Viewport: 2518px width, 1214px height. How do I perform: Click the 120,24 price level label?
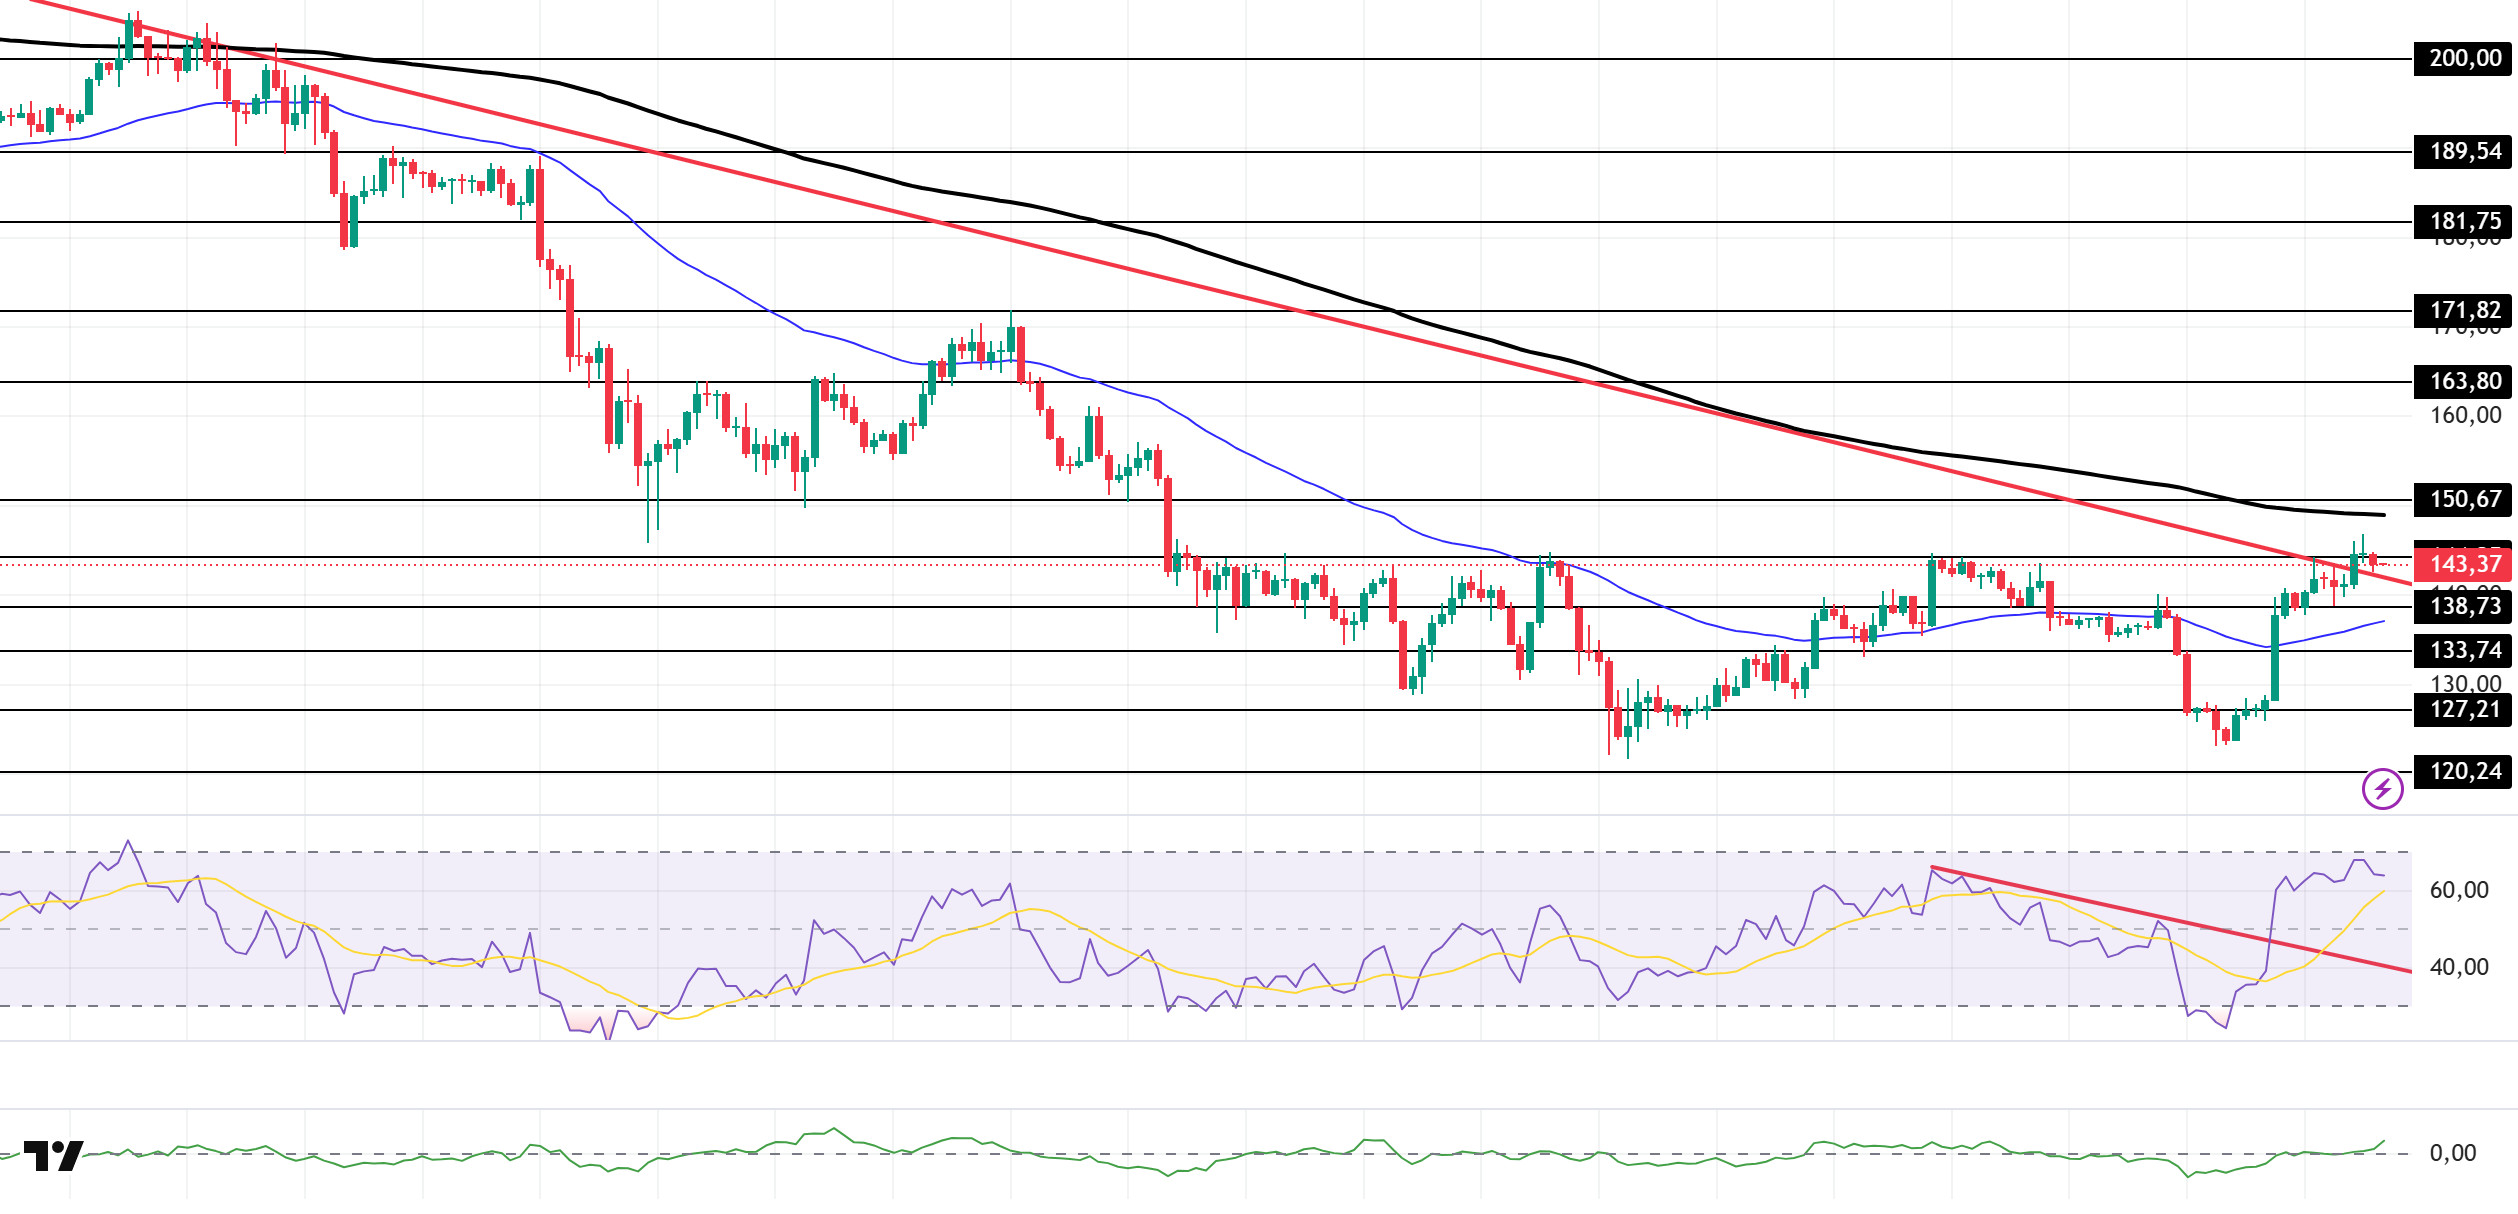pos(2464,772)
